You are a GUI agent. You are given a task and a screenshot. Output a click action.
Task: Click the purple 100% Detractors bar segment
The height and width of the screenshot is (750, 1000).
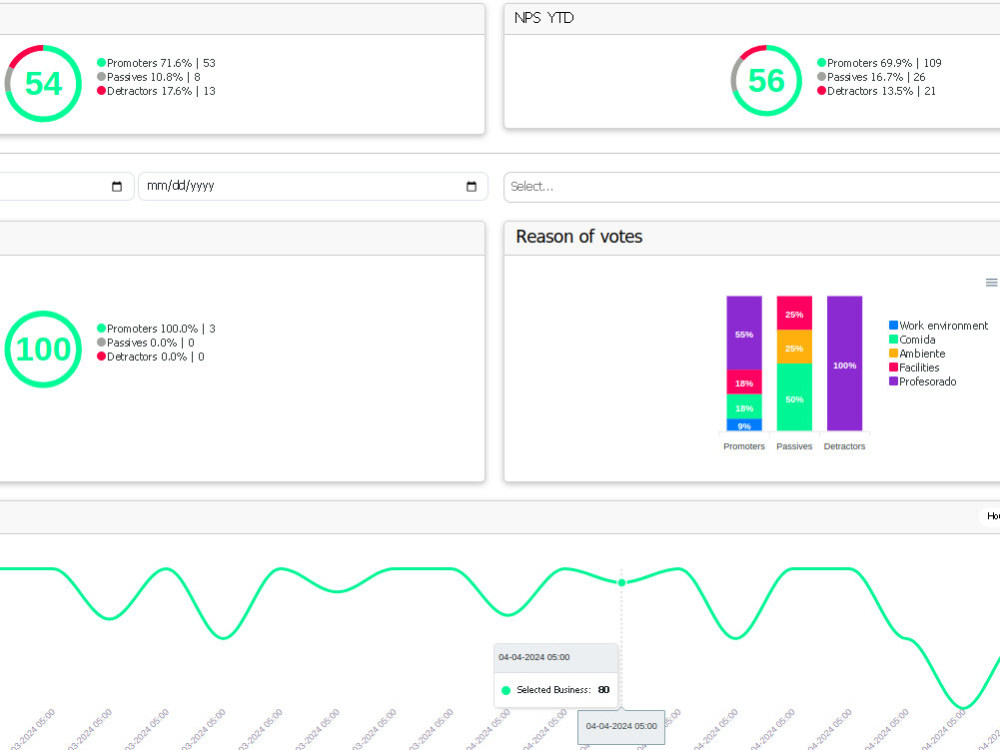[844, 367]
